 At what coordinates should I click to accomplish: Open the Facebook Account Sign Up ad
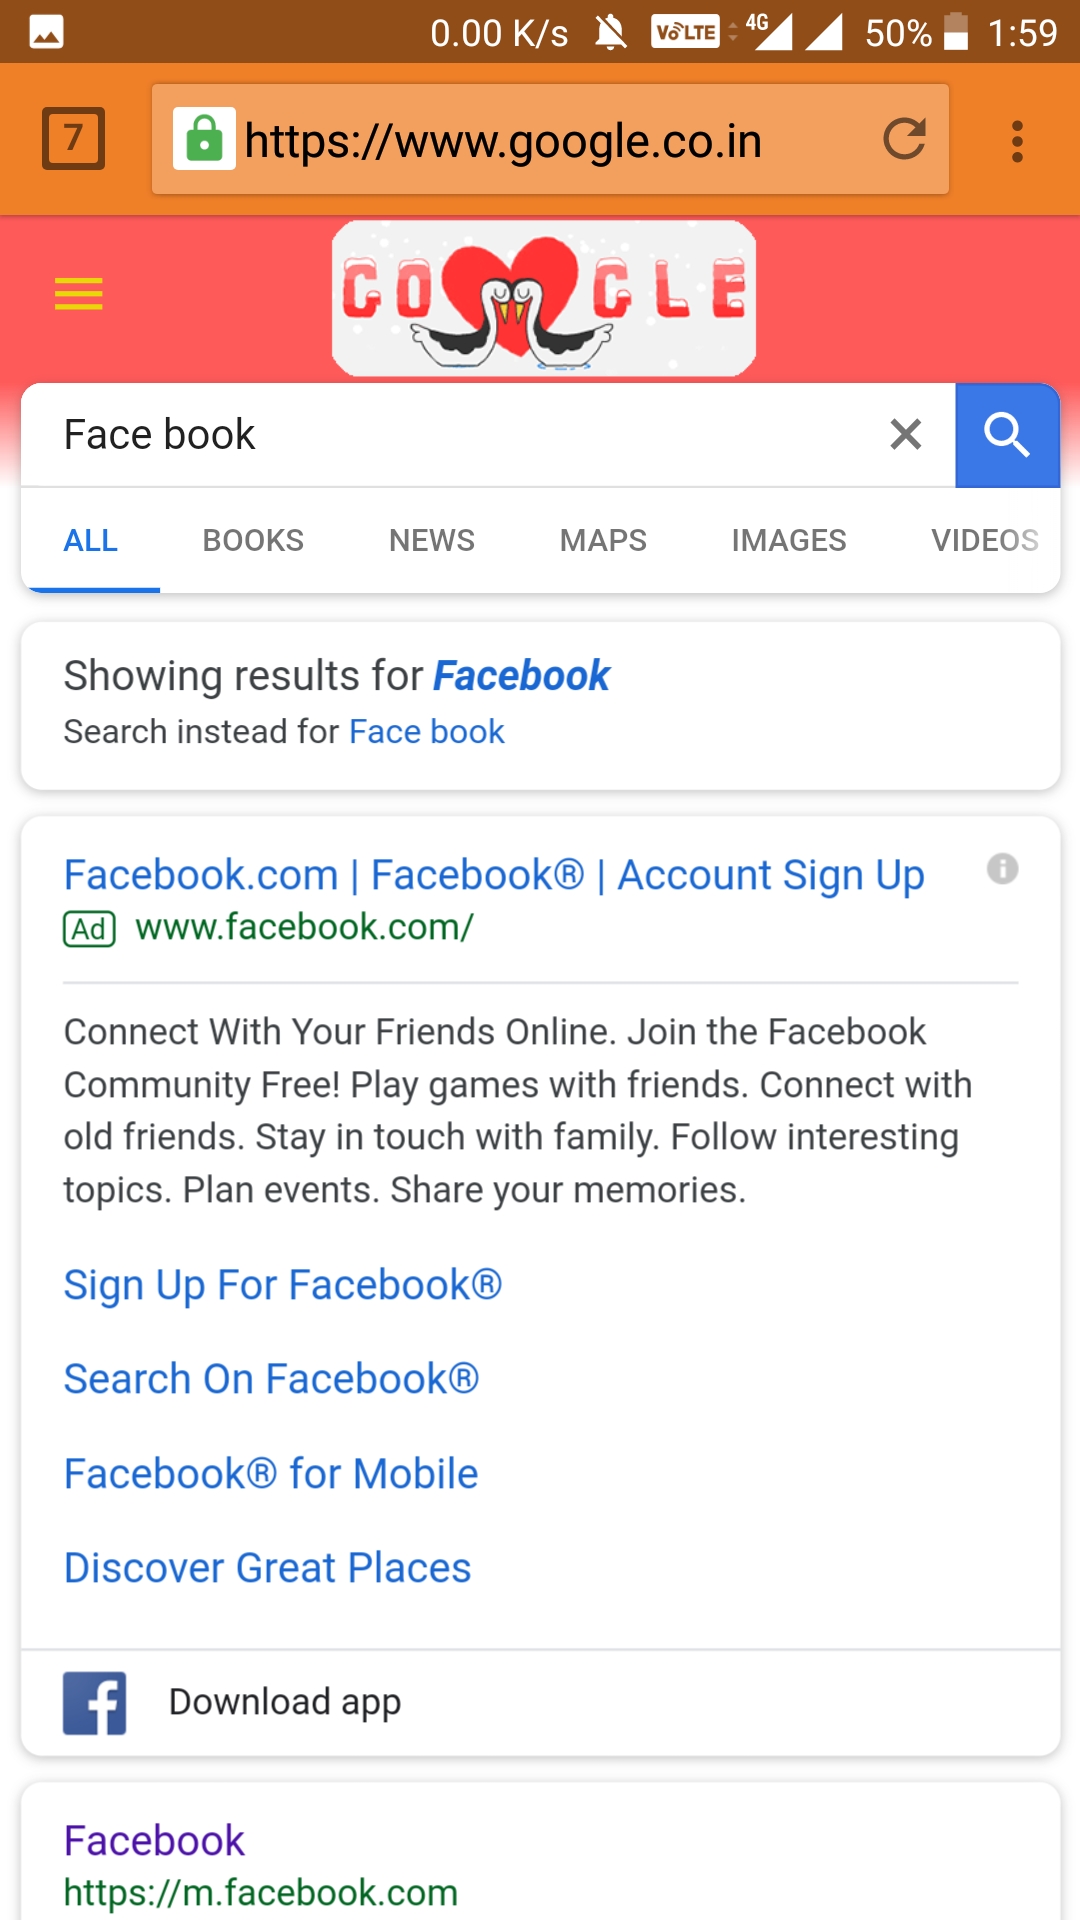[x=494, y=875]
